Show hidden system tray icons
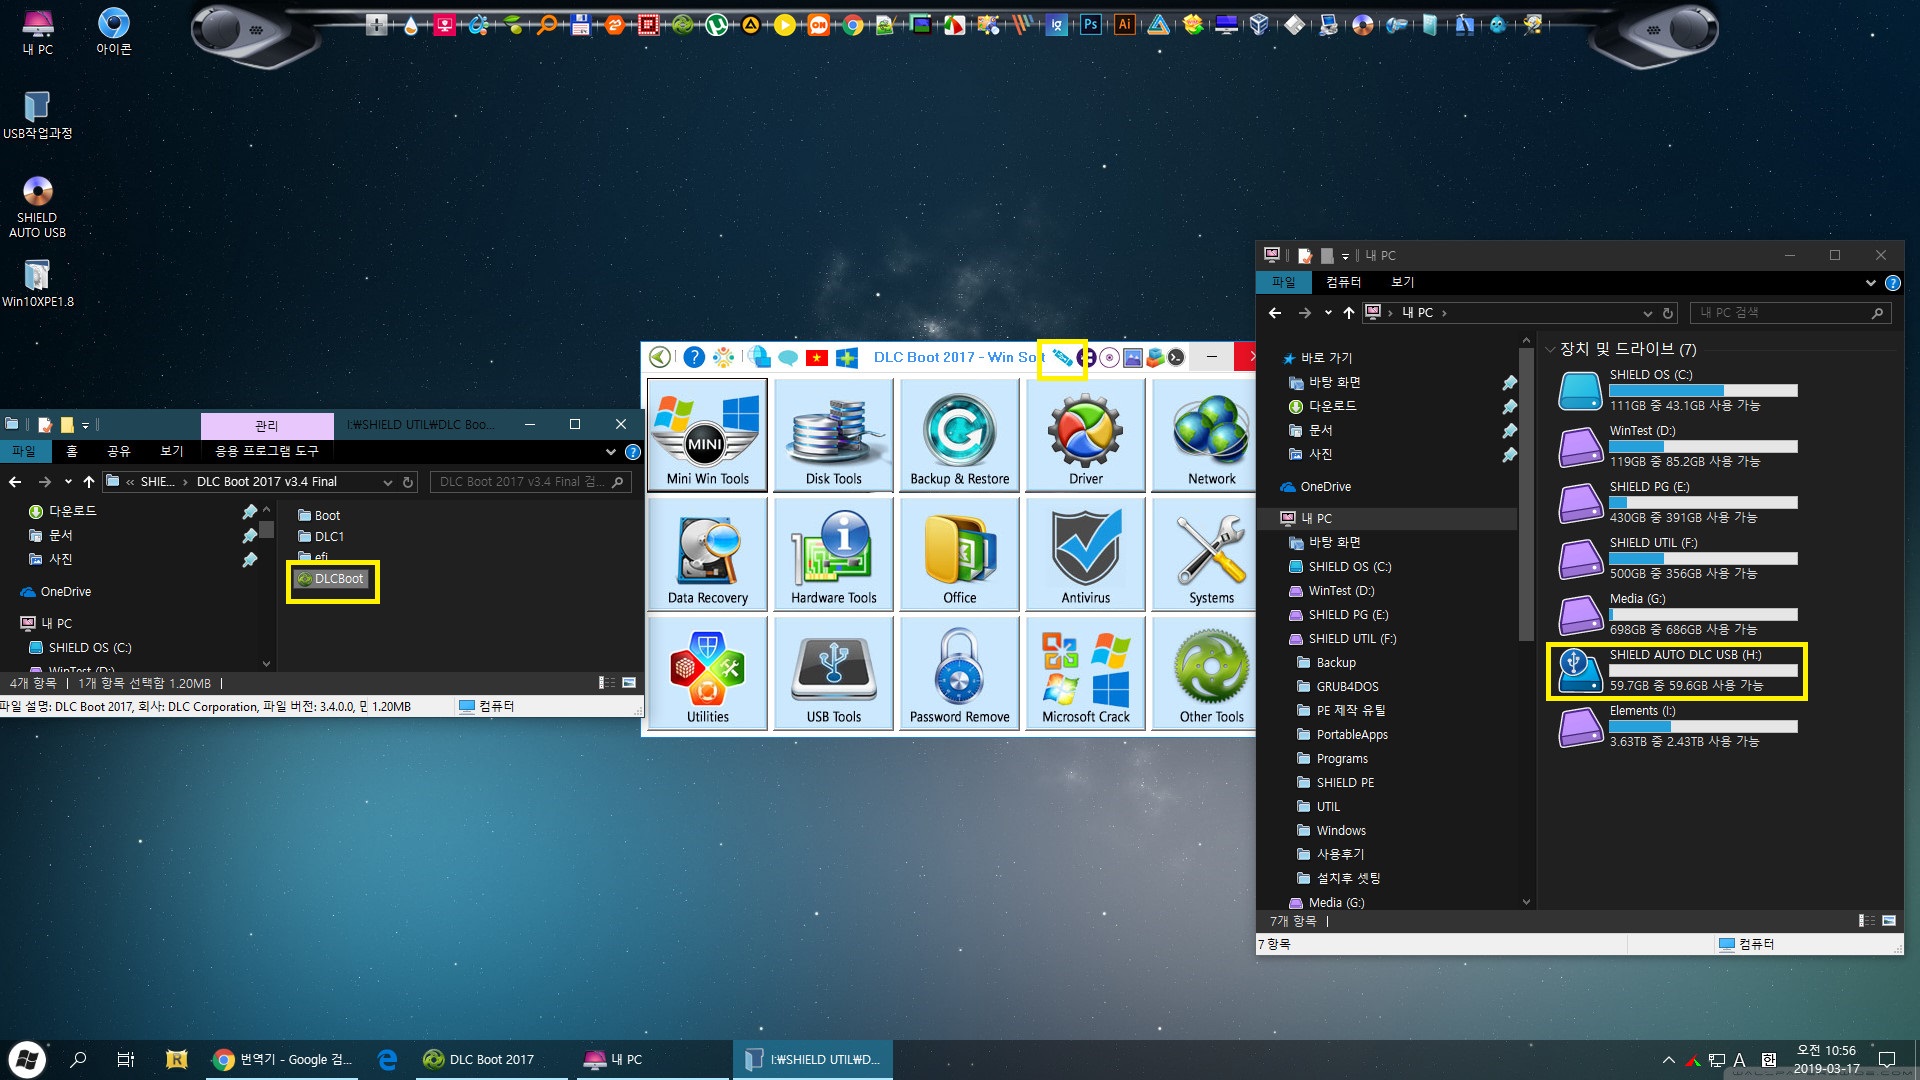The image size is (1920, 1080). coord(1668,1060)
